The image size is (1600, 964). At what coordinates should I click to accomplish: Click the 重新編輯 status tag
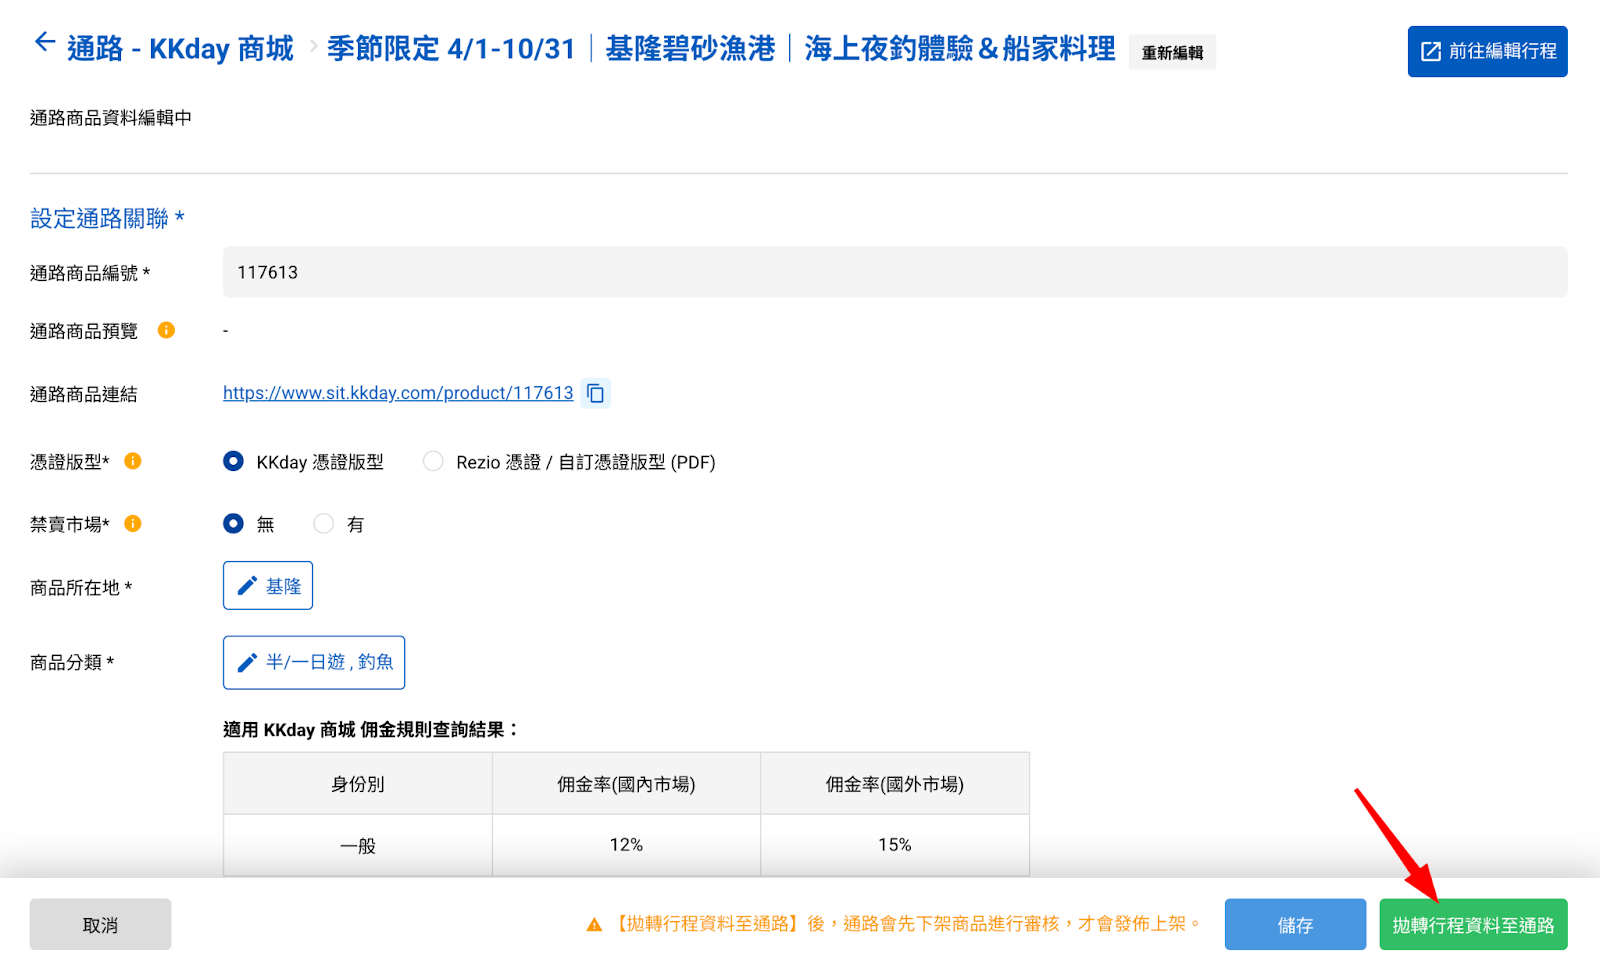(x=1172, y=52)
